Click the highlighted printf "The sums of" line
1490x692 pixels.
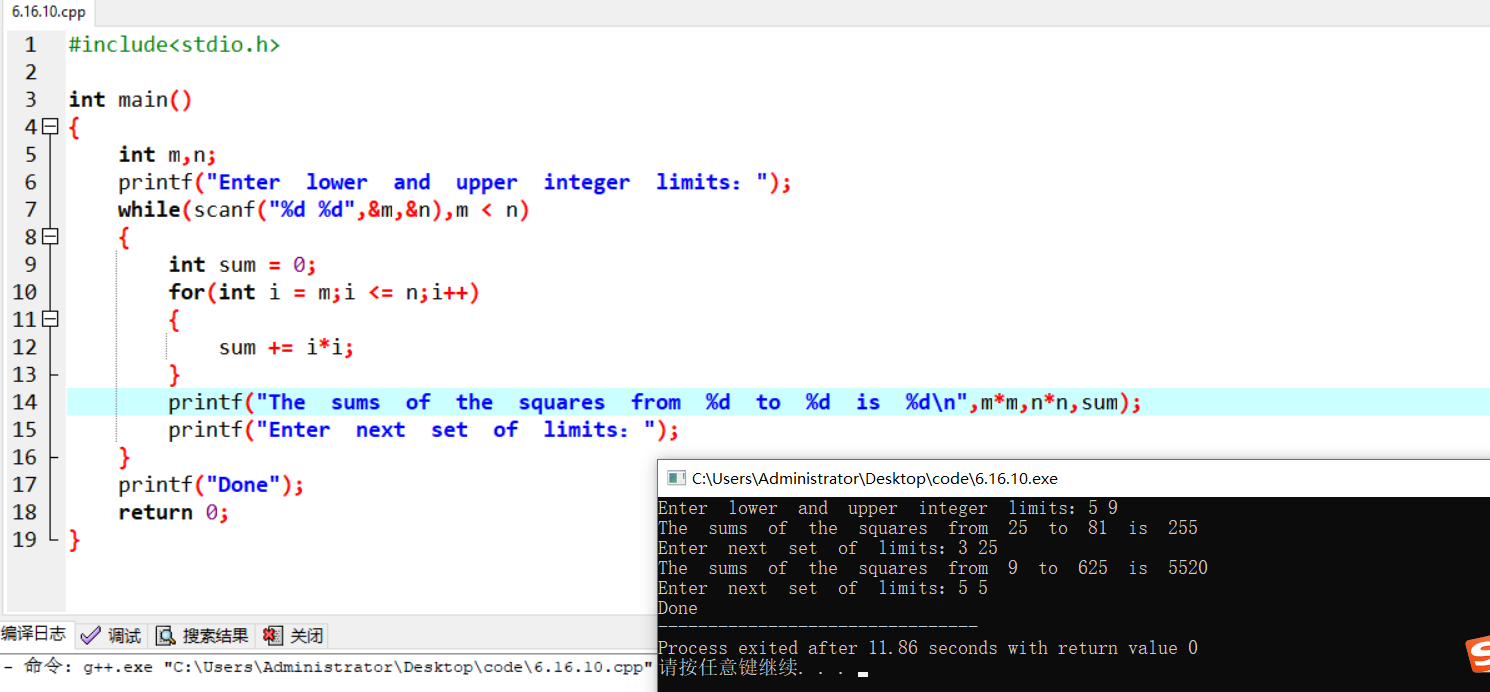(655, 402)
